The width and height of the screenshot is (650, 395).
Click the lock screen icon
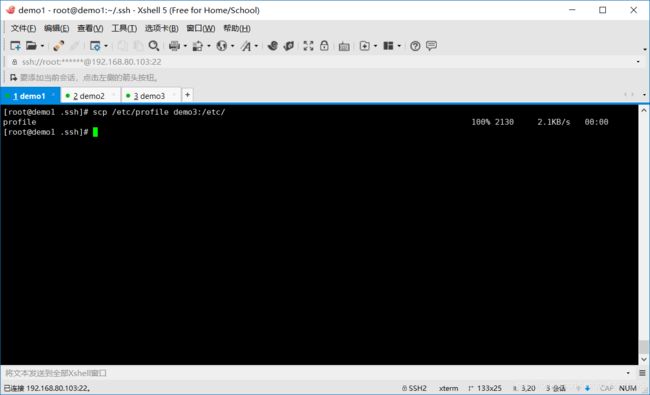[324, 46]
